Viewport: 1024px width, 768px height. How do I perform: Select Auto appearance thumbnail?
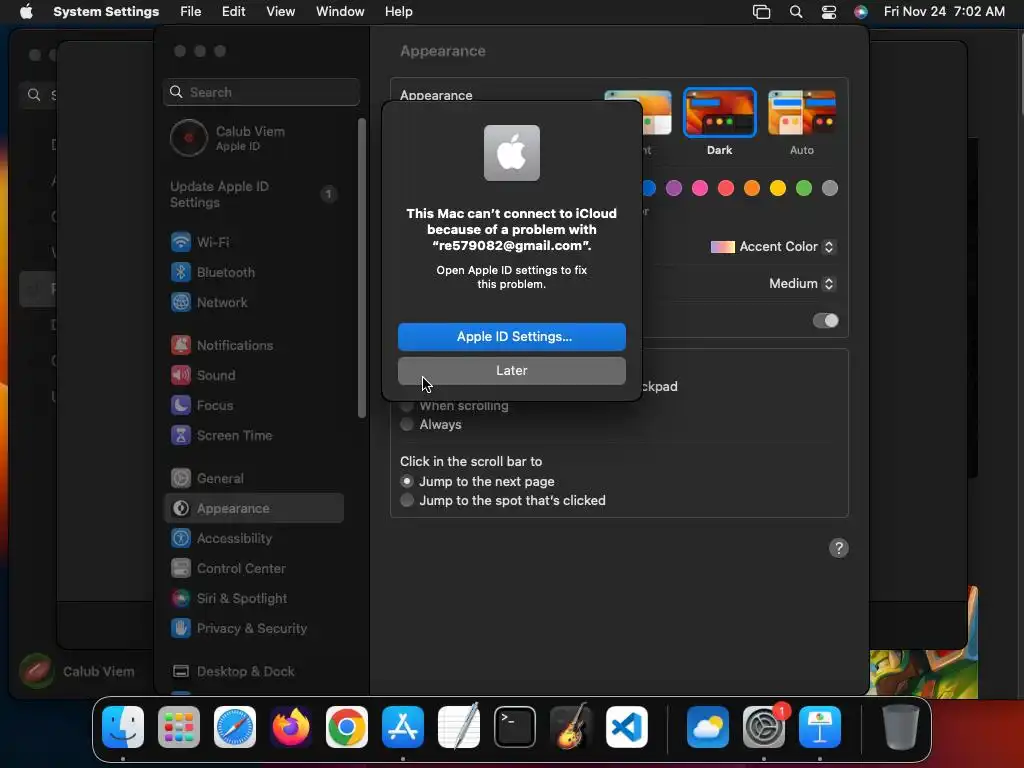[802, 113]
